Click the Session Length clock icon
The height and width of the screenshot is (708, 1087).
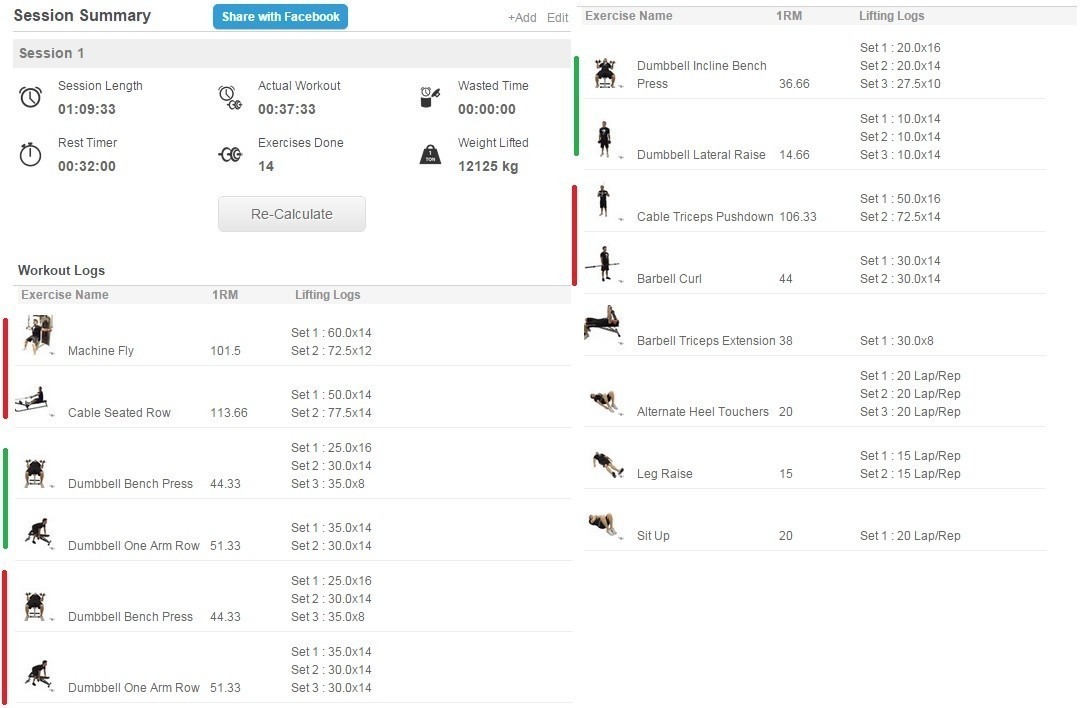coord(31,97)
